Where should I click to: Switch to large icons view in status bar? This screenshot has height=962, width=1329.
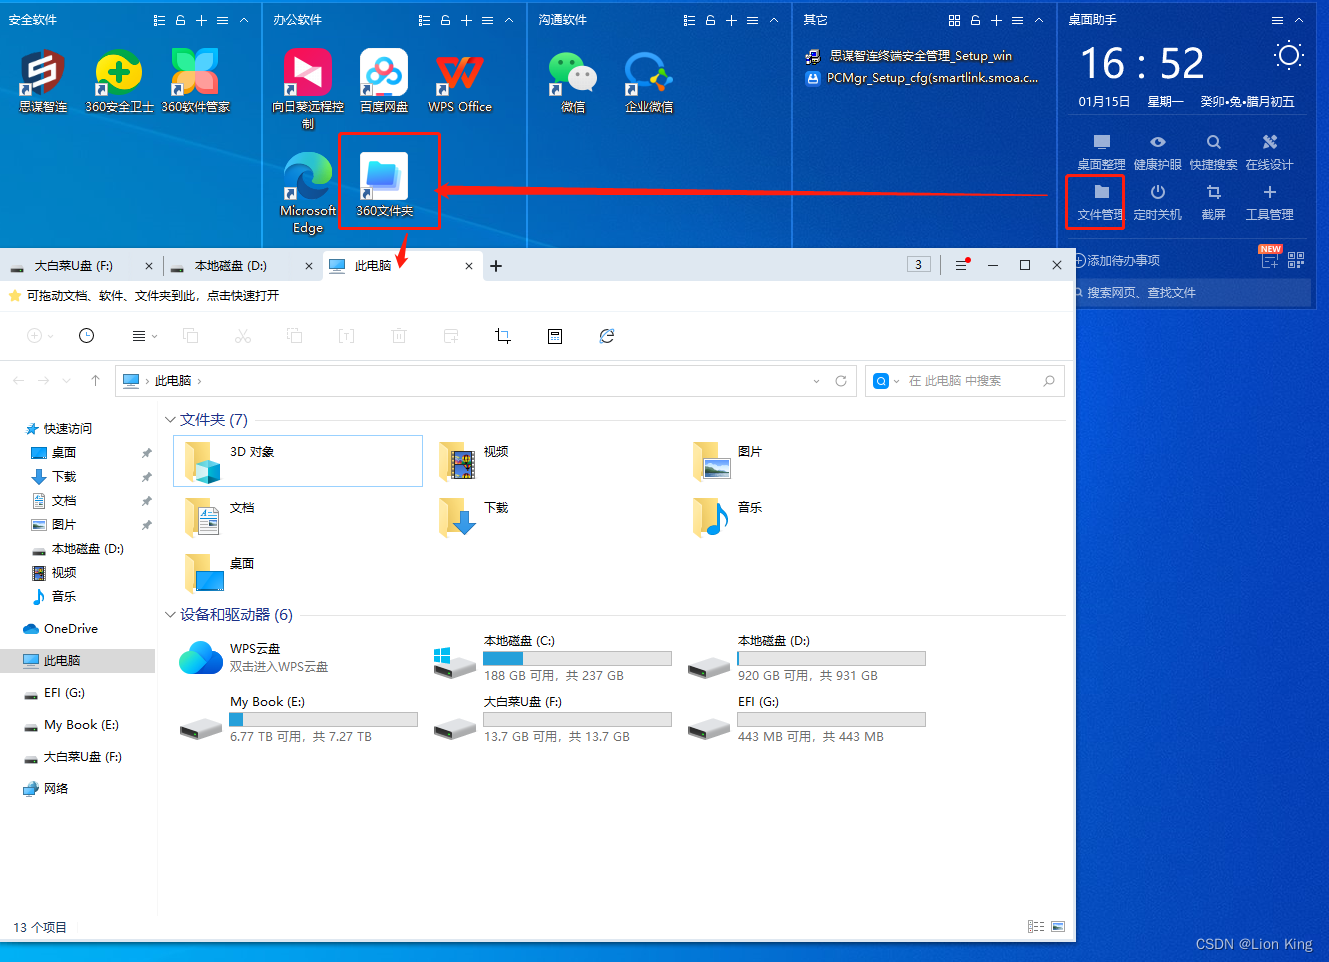[1058, 927]
